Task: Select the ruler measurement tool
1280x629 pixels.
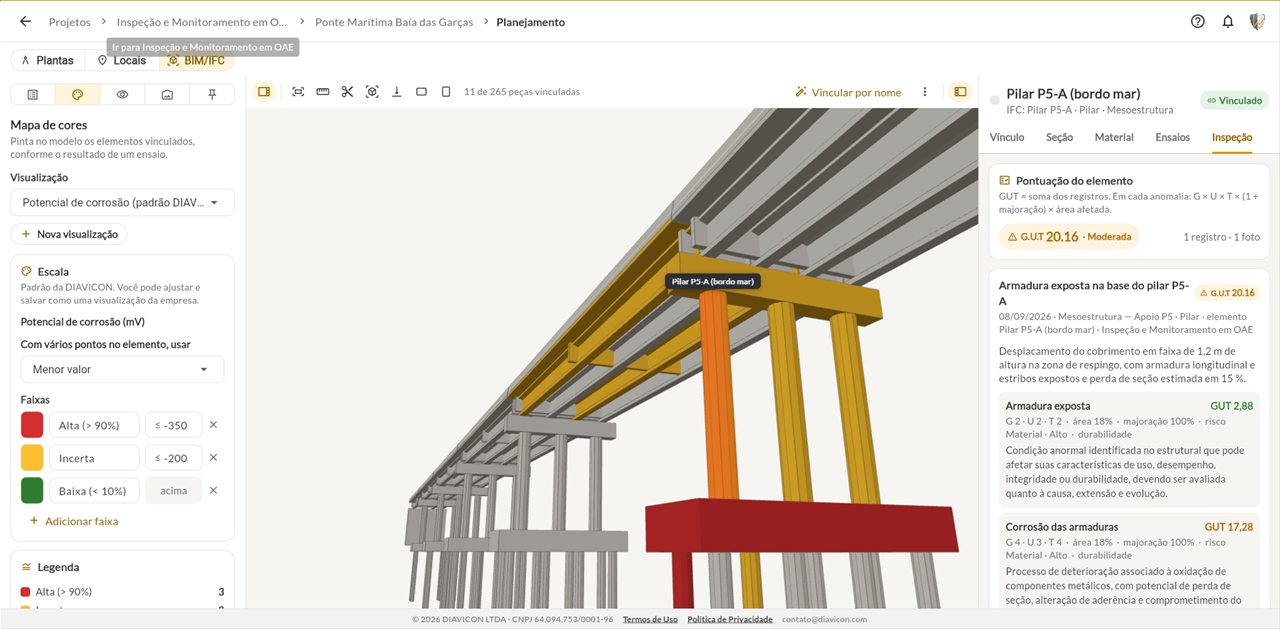Action: pos(323,91)
